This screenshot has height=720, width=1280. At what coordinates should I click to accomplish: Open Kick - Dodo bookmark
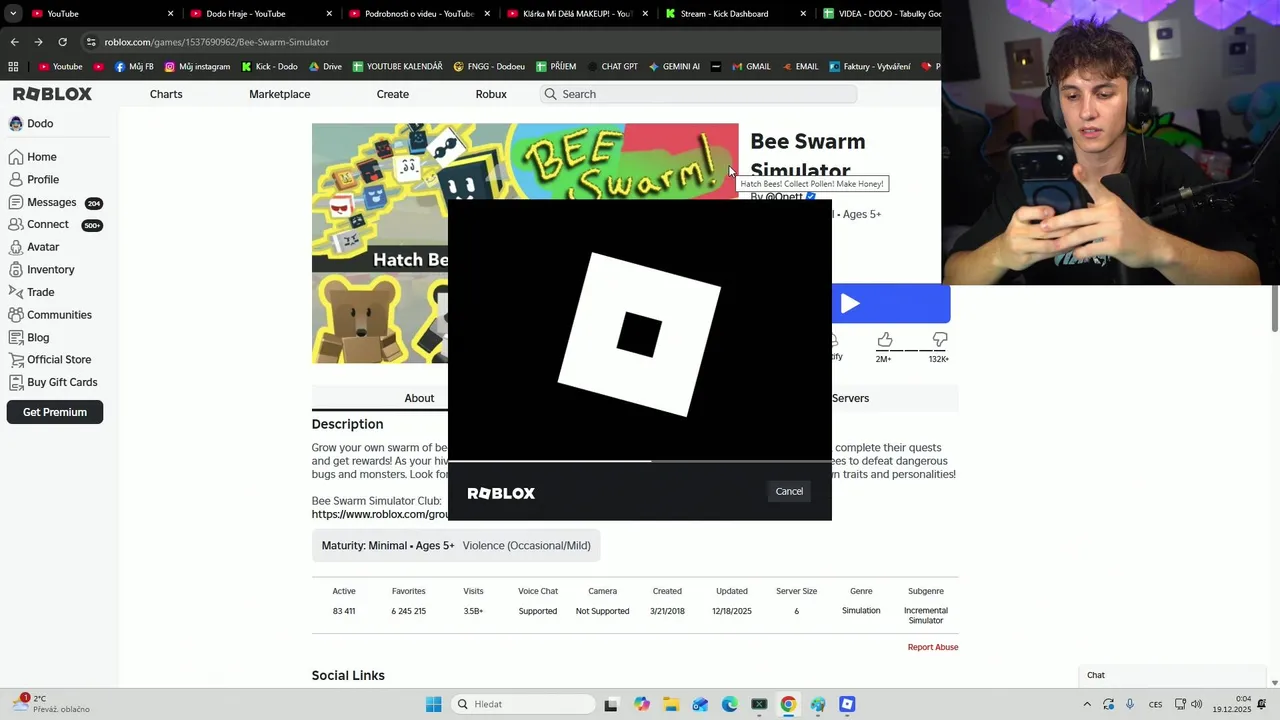click(270, 67)
